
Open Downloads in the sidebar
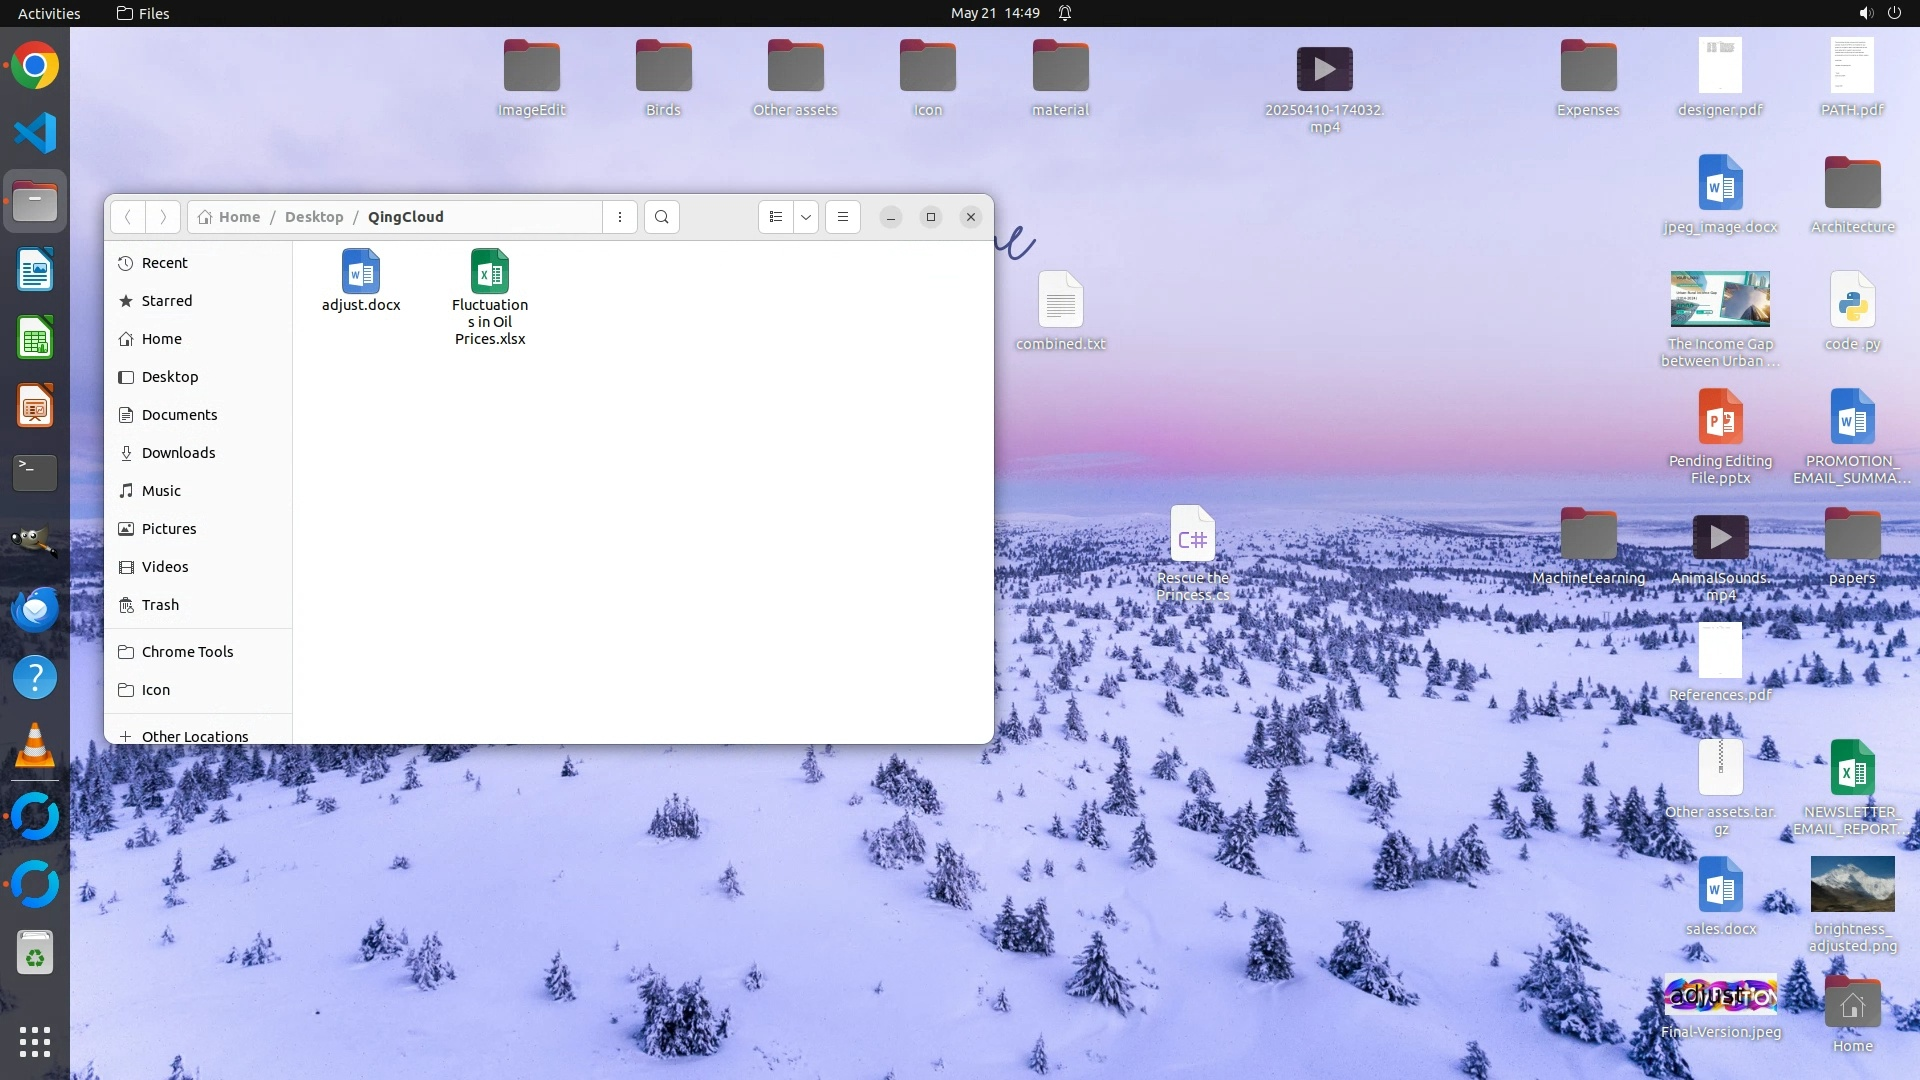[x=178, y=453]
